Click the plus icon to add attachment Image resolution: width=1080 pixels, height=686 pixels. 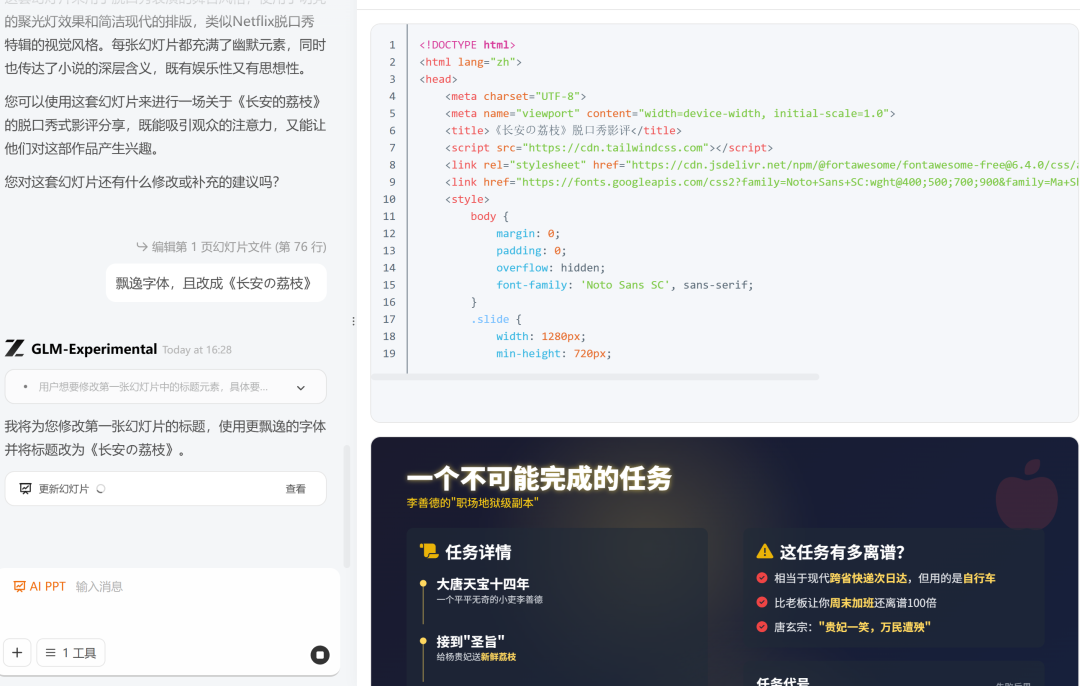point(17,652)
